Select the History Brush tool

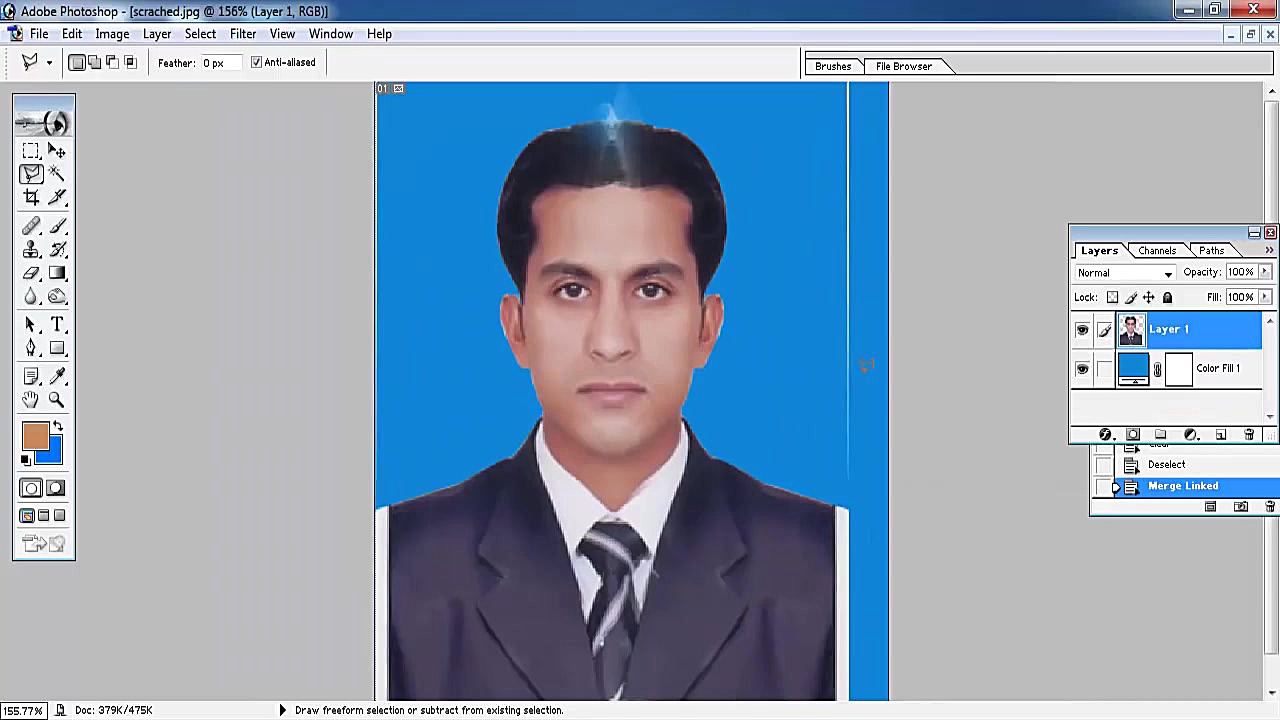click(x=57, y=250)
